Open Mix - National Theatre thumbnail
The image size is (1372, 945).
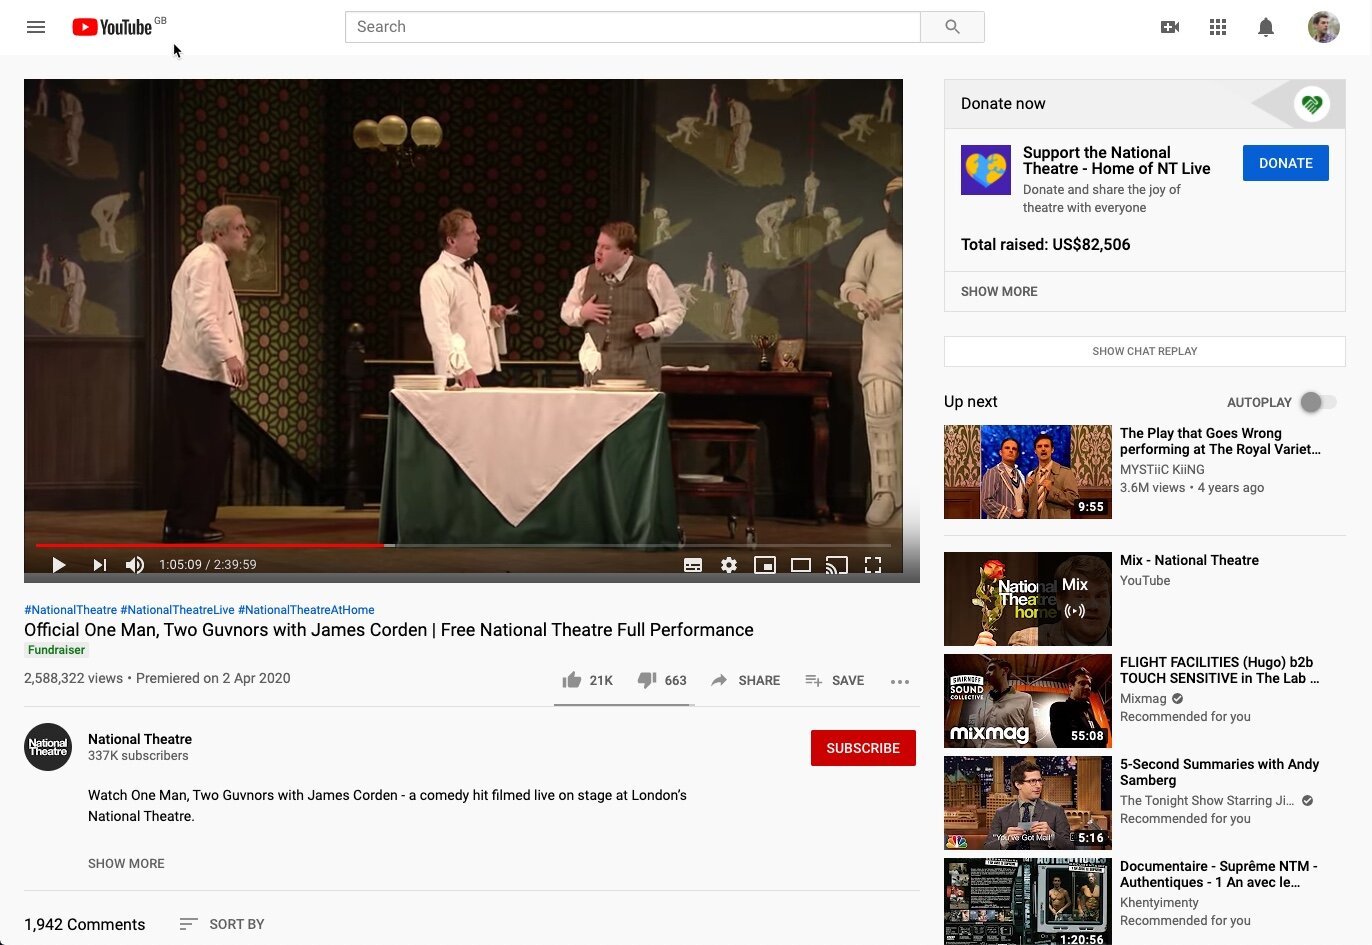(1028, 599)
